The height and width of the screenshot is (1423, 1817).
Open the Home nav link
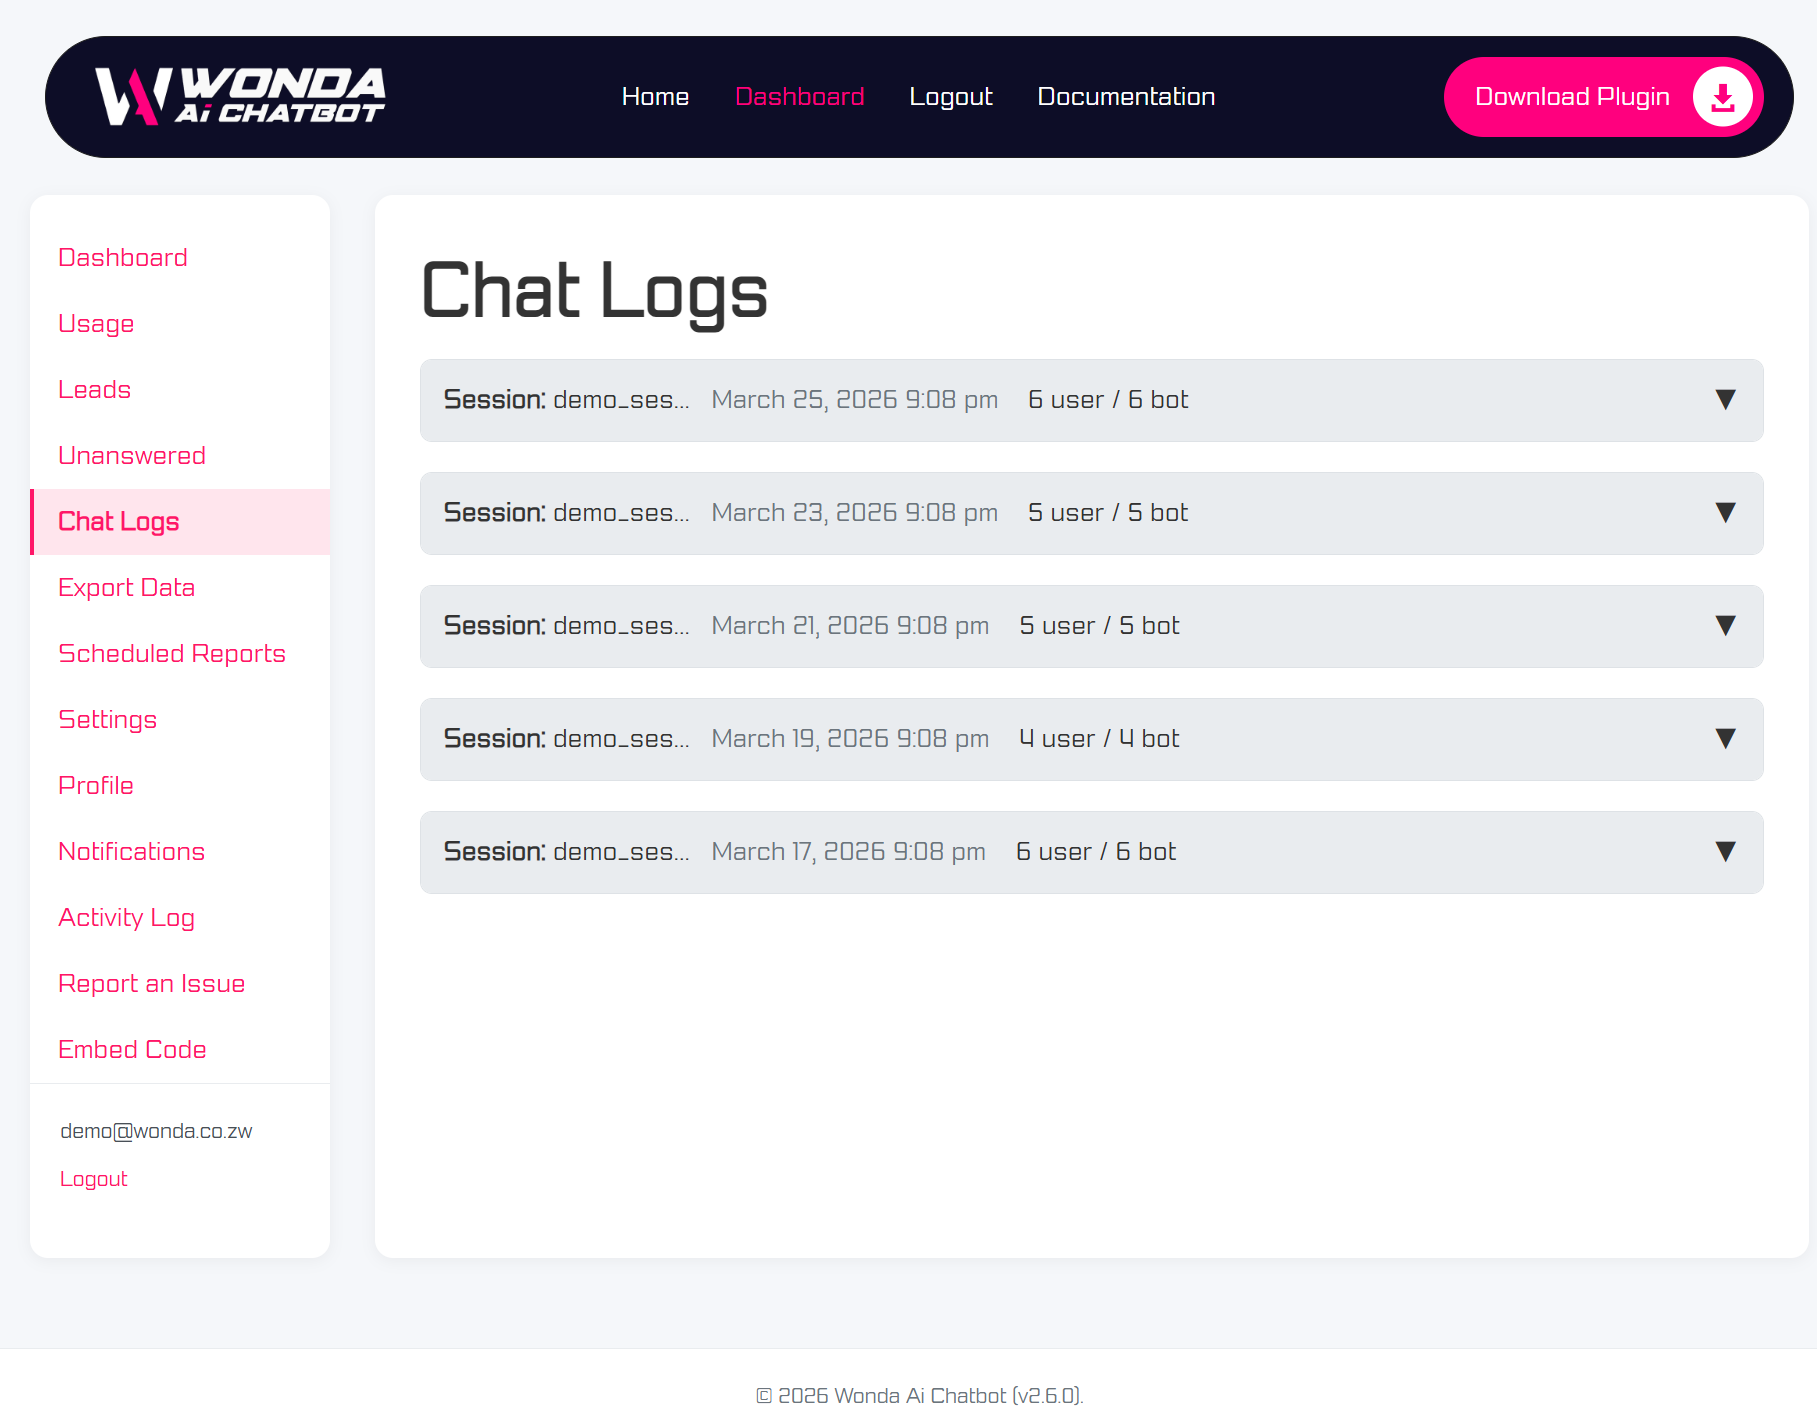[x=655, y=97]
